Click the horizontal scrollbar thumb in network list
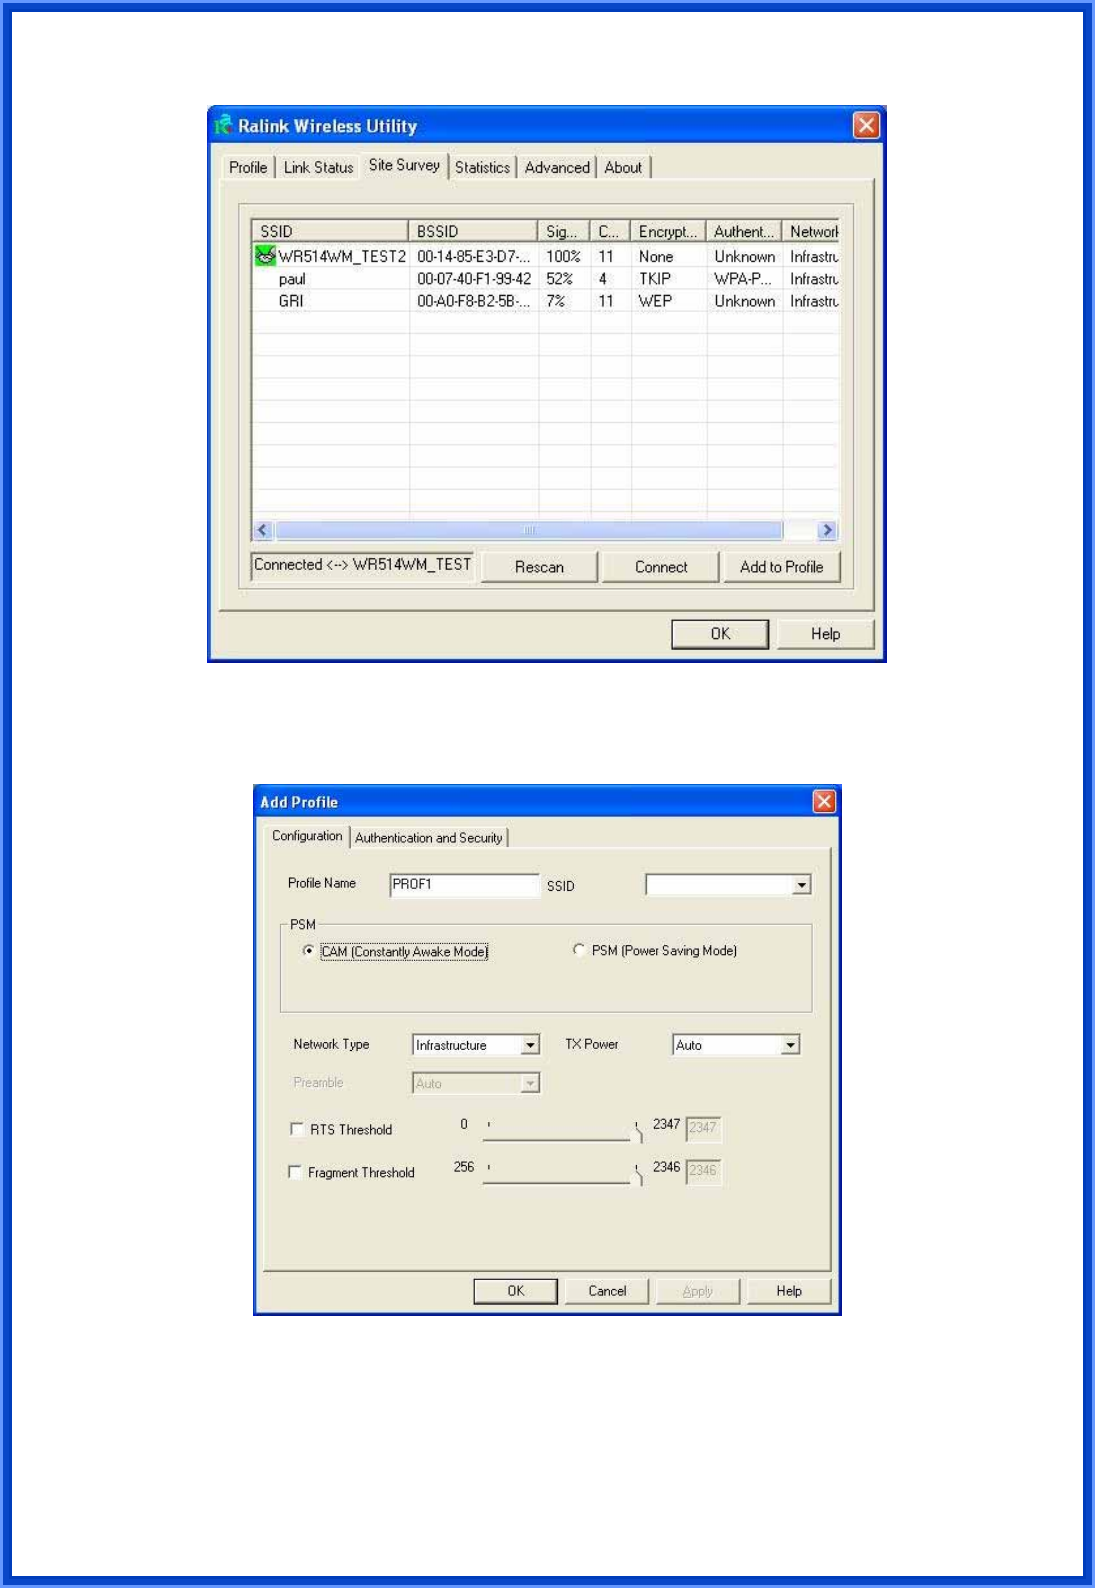Screen dimensions: 1095x1588 529,530
